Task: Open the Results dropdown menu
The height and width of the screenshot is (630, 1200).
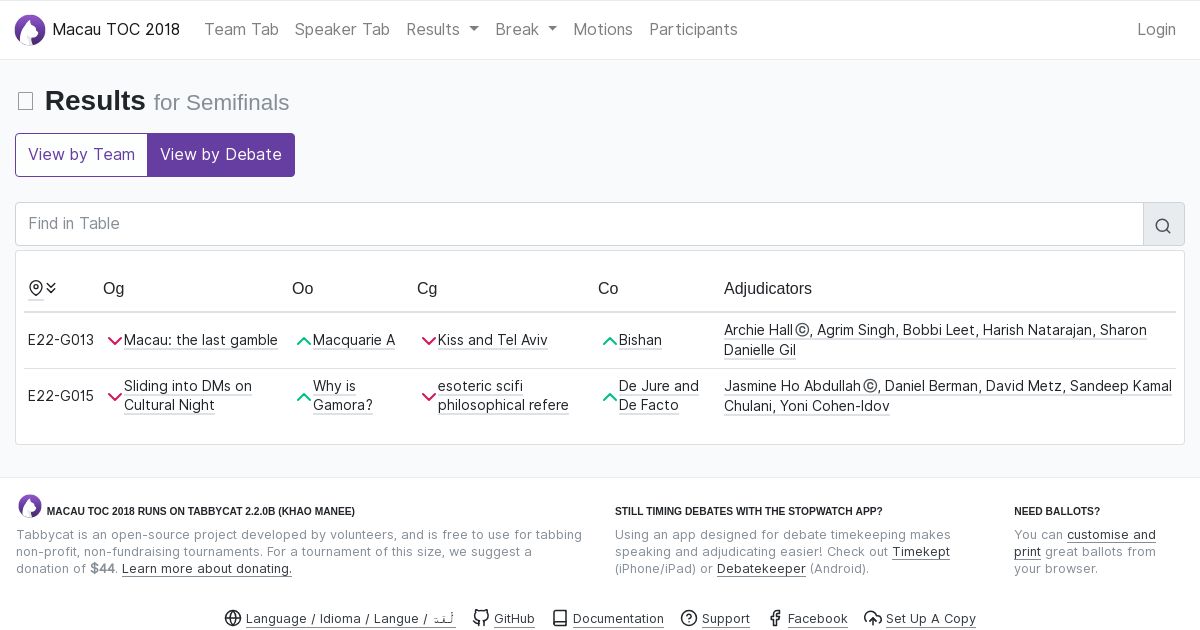Action: click(442, 30)
